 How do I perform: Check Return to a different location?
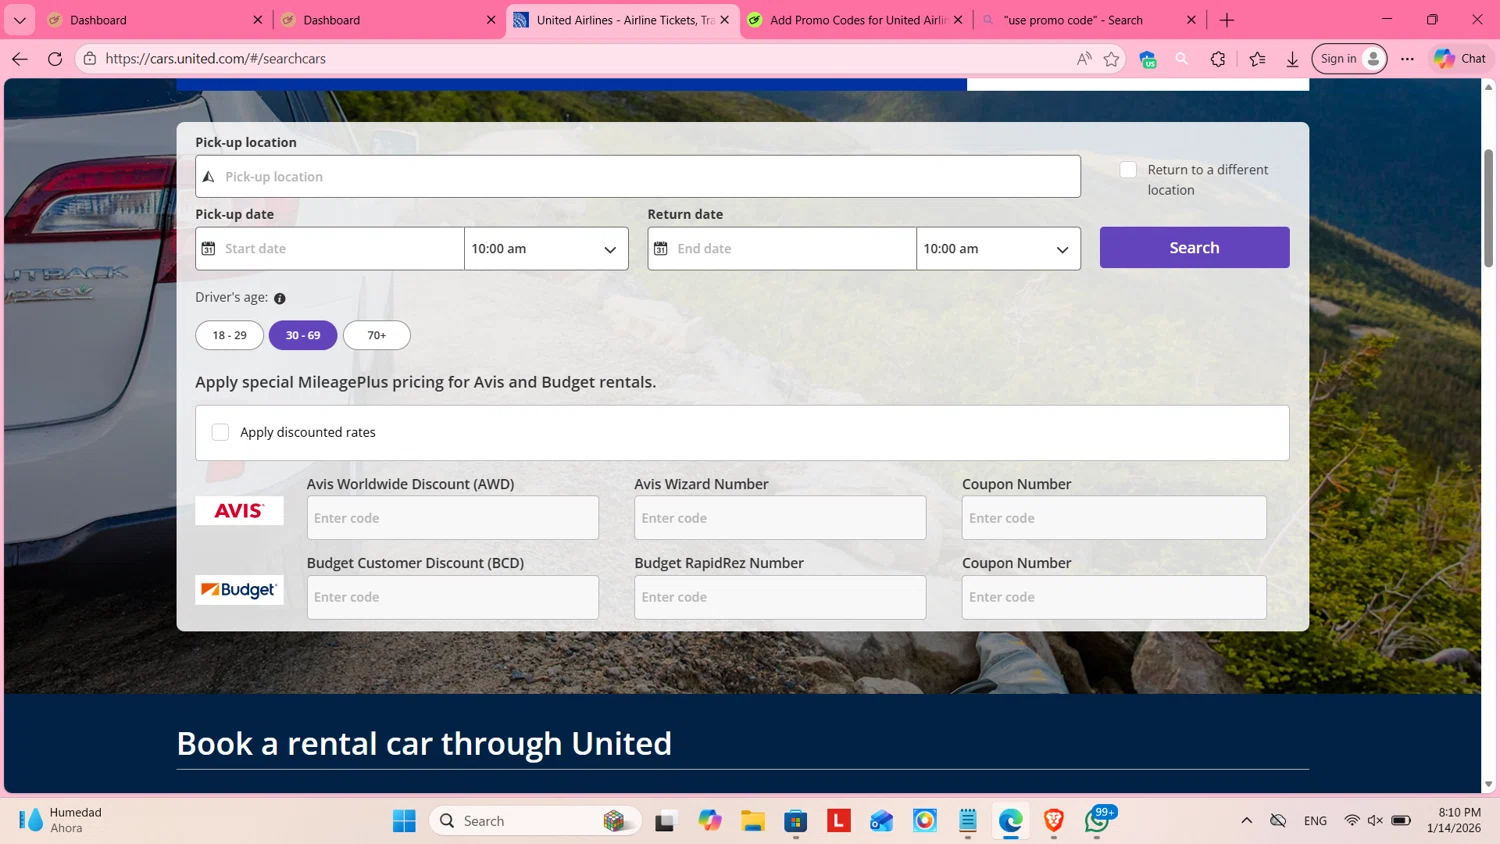click(x=1128, y=170)
